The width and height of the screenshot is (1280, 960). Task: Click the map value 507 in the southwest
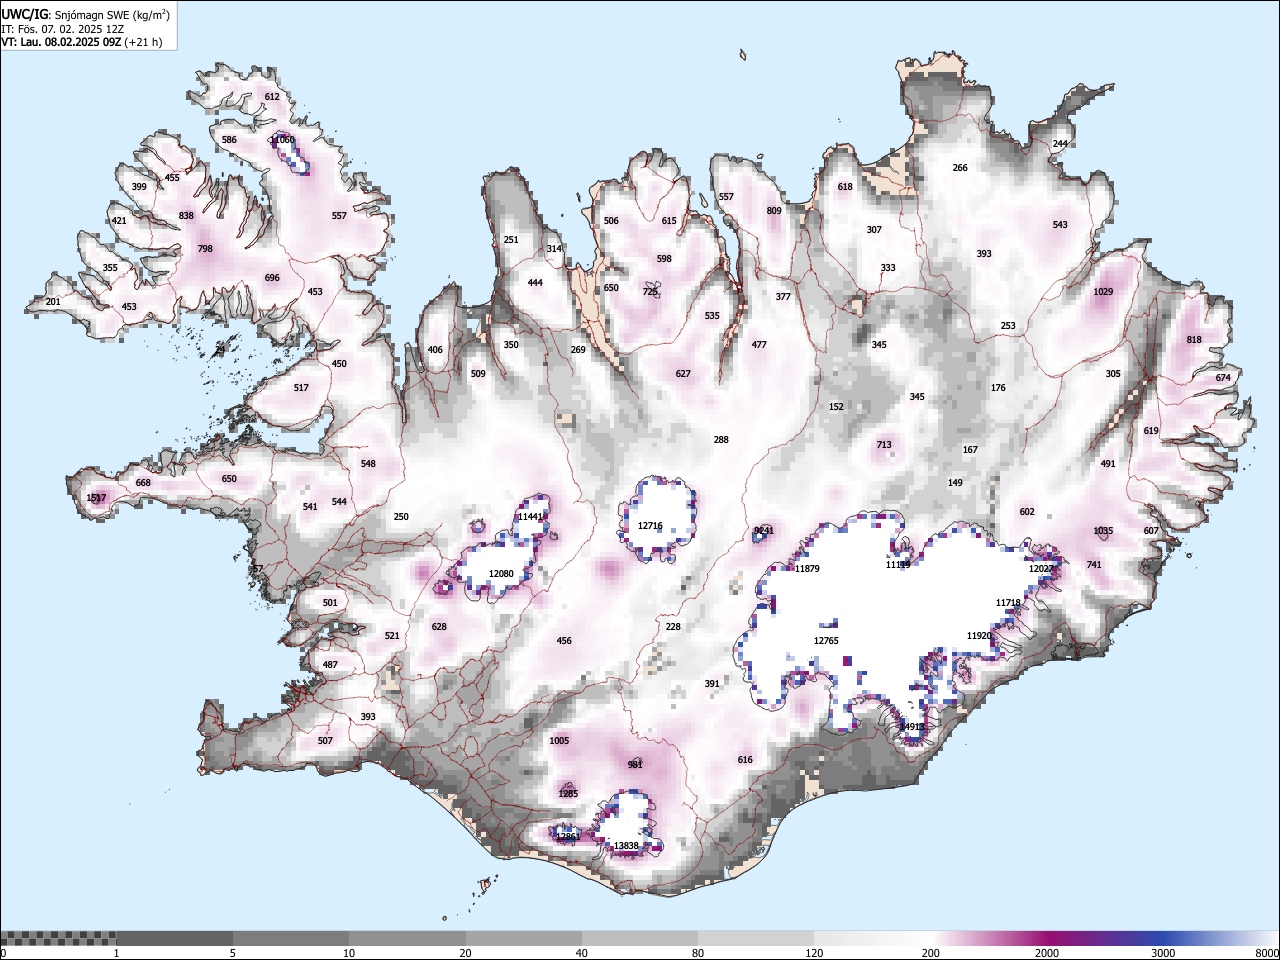(325, 741)
